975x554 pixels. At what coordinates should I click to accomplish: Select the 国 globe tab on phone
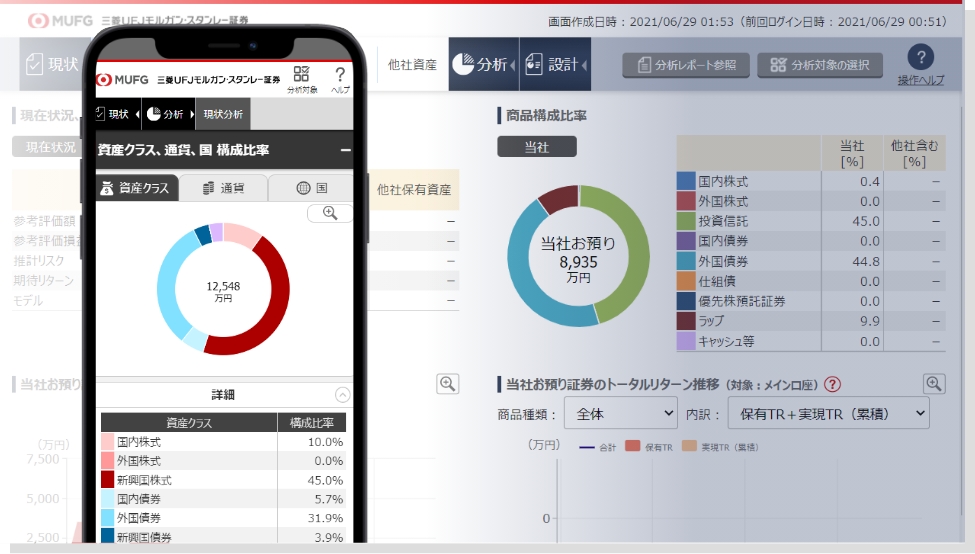(312, 188)
